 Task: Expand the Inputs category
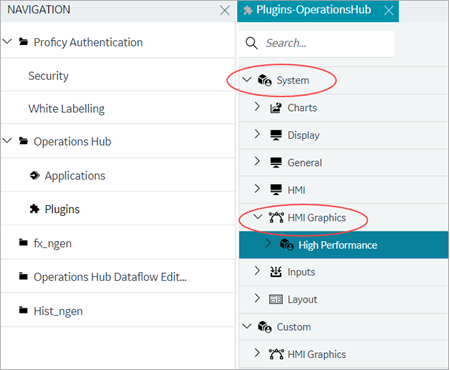click(x=257, y=271)
